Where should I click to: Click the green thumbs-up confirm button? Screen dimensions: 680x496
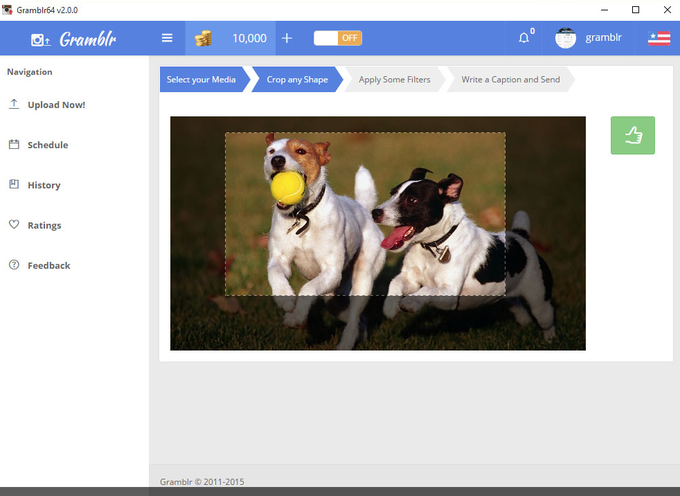tap(633, 135)
